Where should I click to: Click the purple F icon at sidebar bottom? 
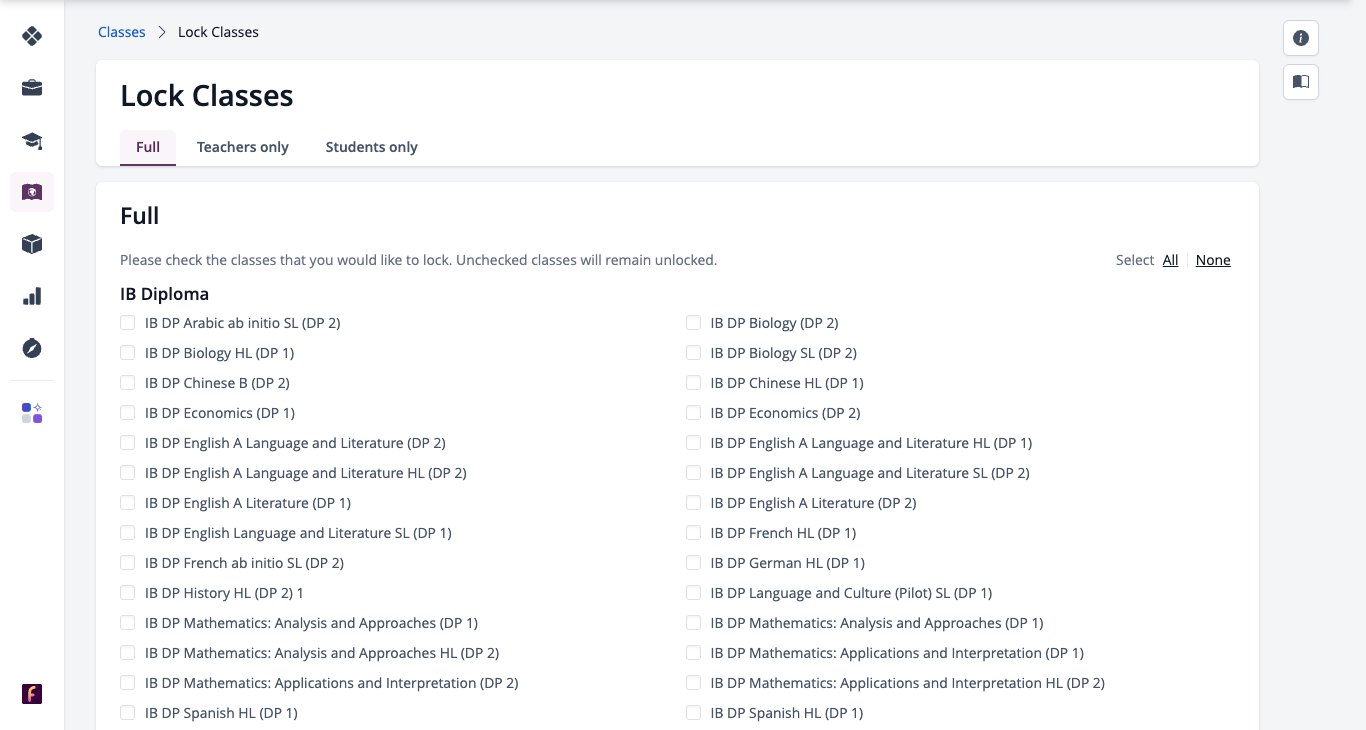coord(32,694)
